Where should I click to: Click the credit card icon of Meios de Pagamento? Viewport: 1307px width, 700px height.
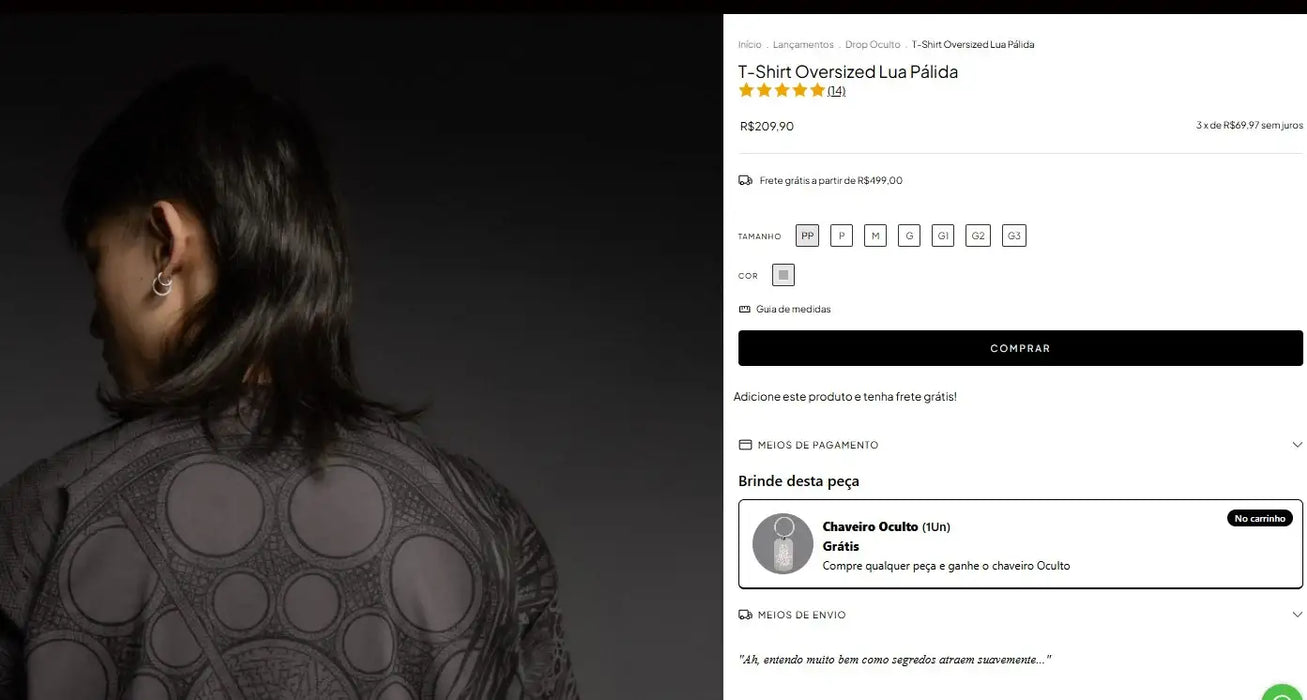pyautogui.click(x=744, y=444)
